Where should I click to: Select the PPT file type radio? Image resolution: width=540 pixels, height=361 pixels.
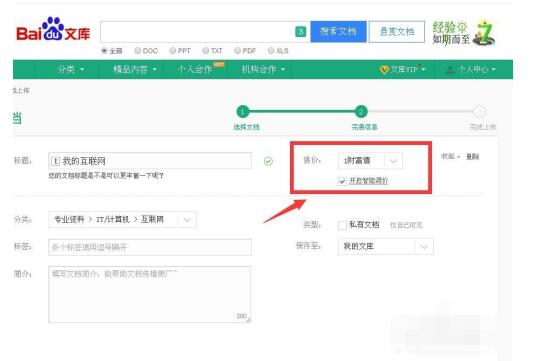coord(173,51)
